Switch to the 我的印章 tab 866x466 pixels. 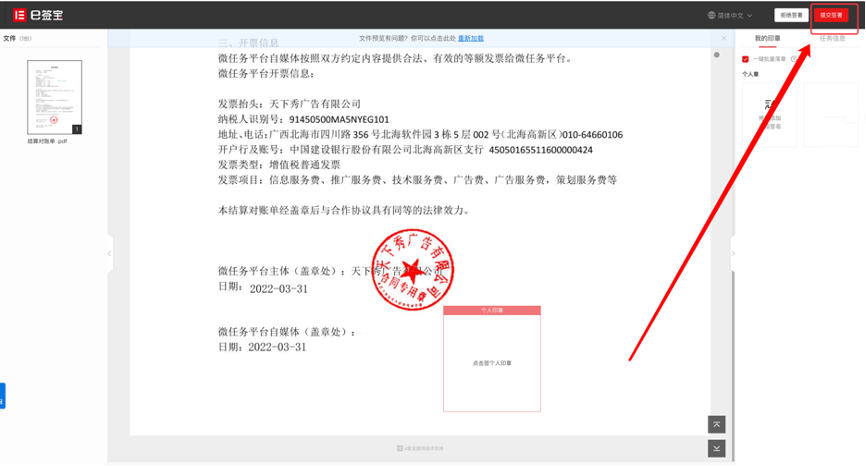tap(767, 39)
